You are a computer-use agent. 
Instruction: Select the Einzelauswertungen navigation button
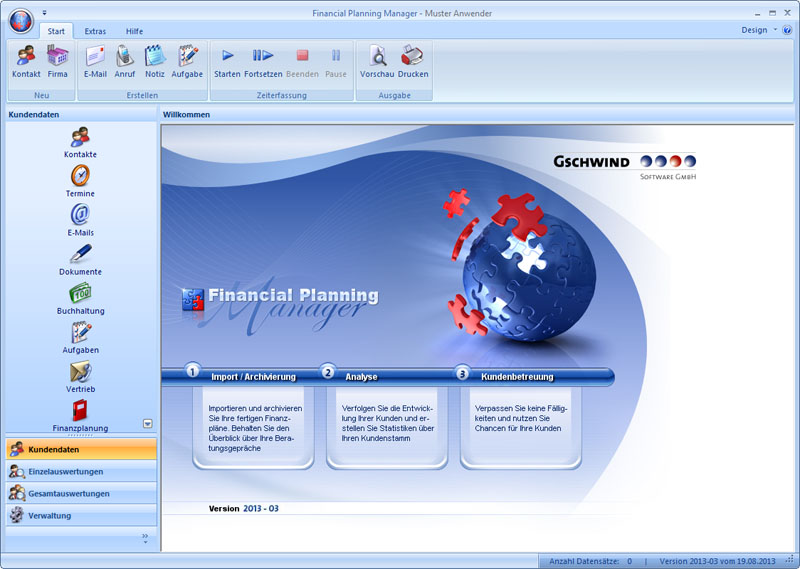[80, 471]
